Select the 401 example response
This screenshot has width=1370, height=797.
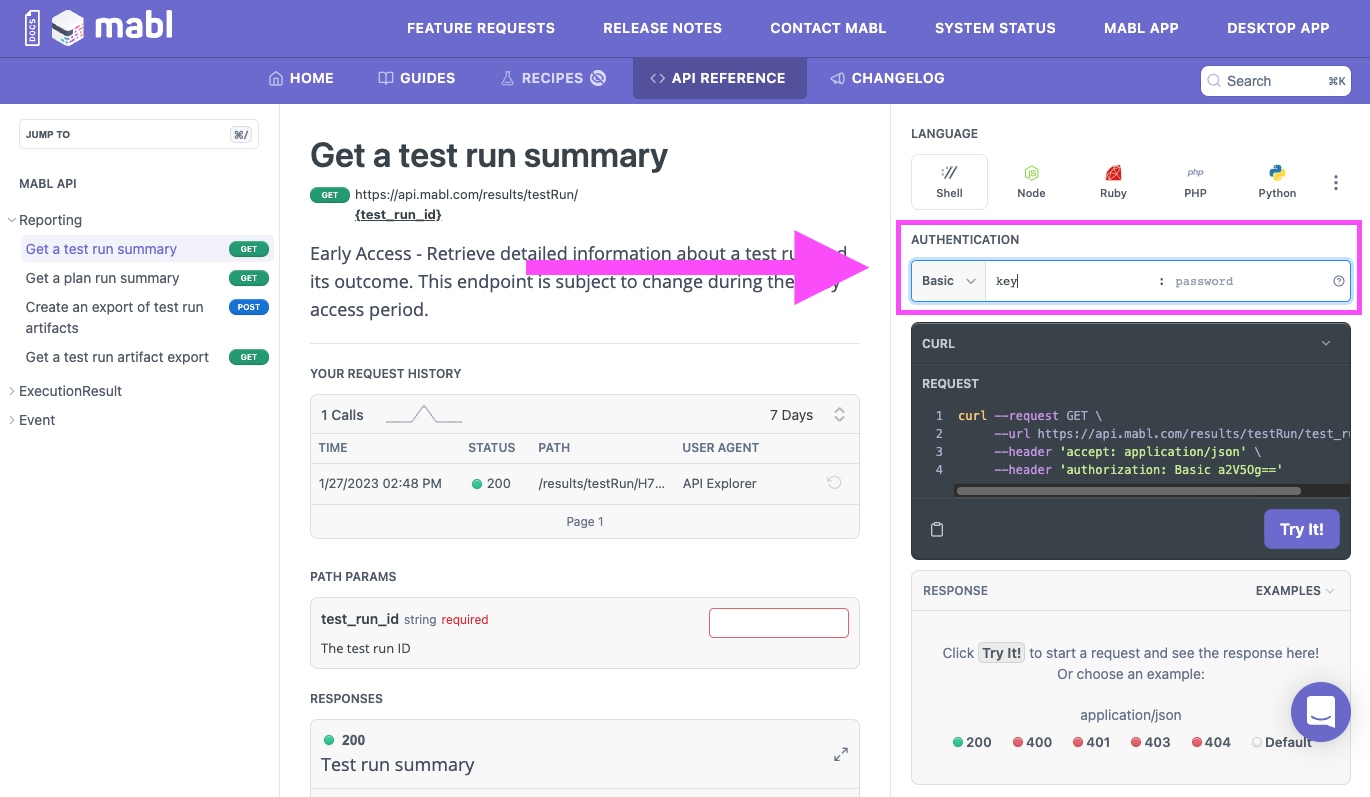point(1091,742)
